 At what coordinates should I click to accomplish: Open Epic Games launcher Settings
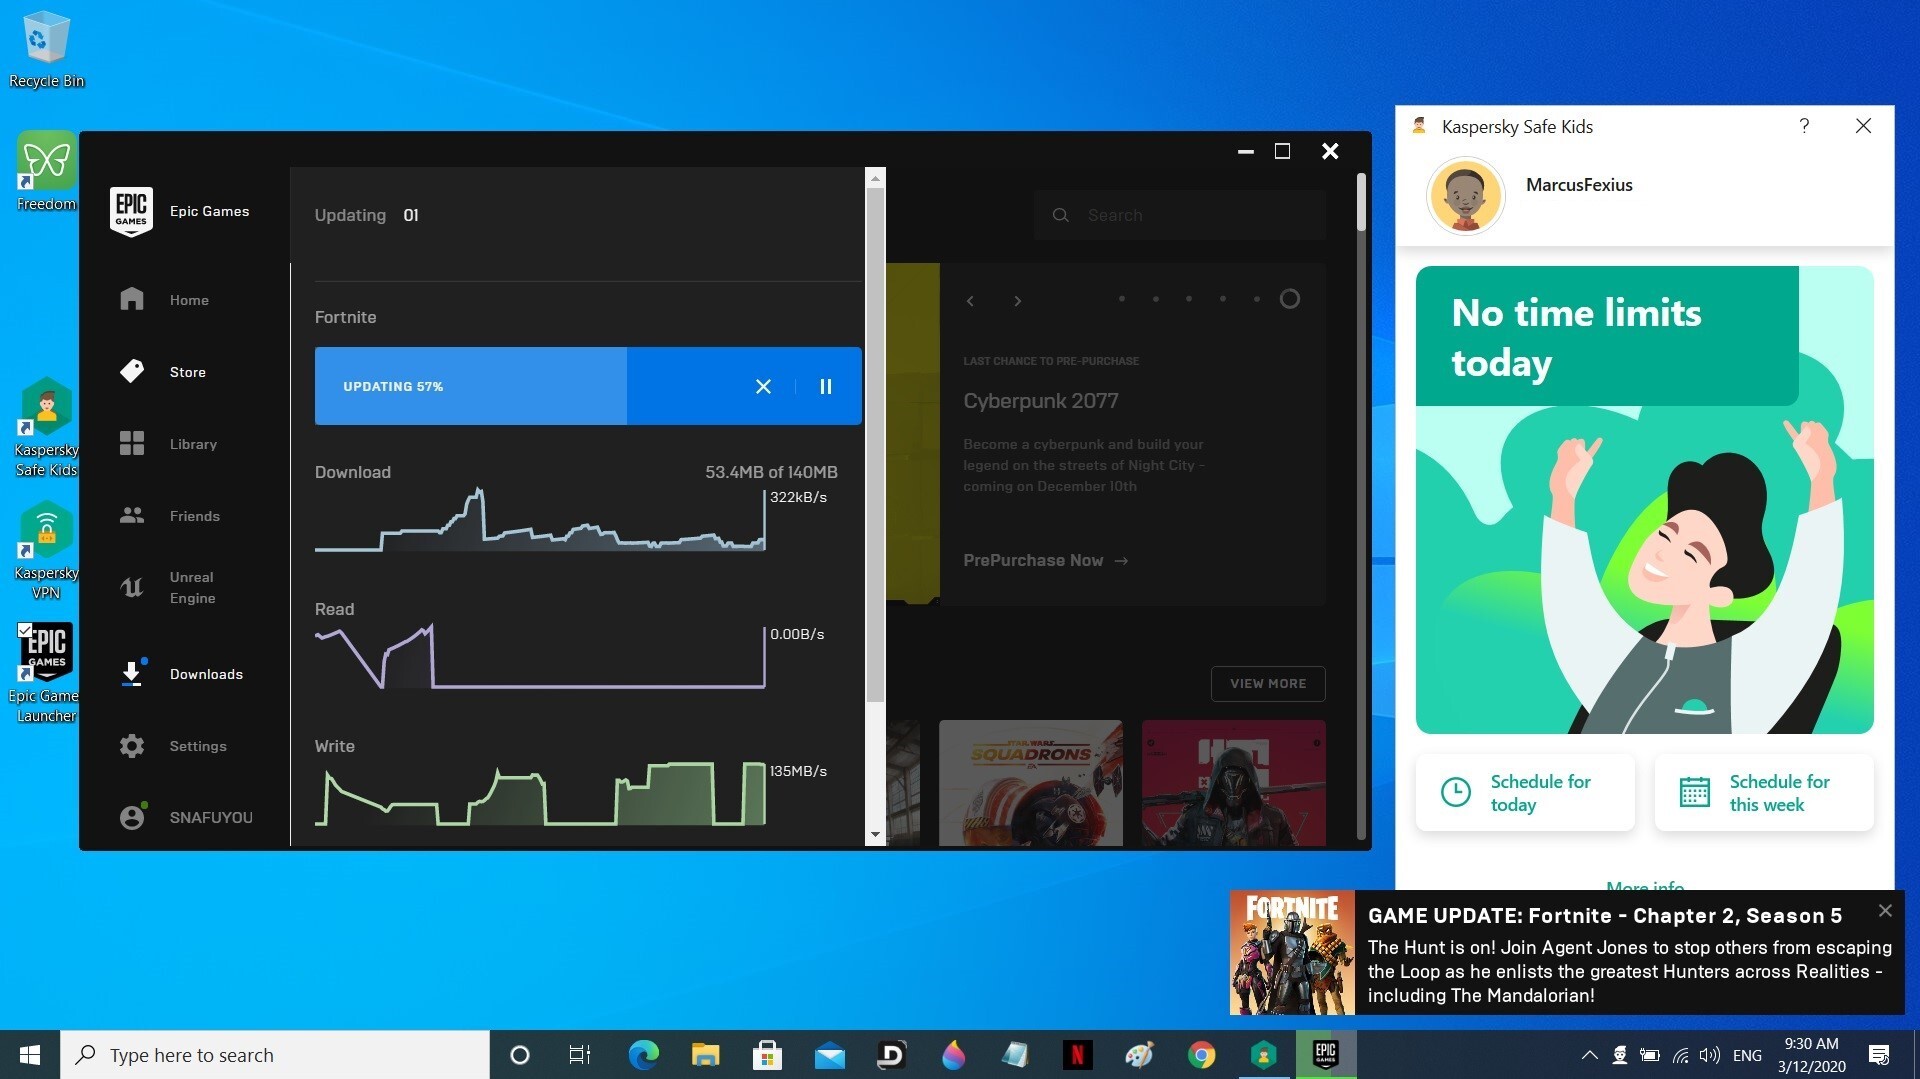(173, 746)
